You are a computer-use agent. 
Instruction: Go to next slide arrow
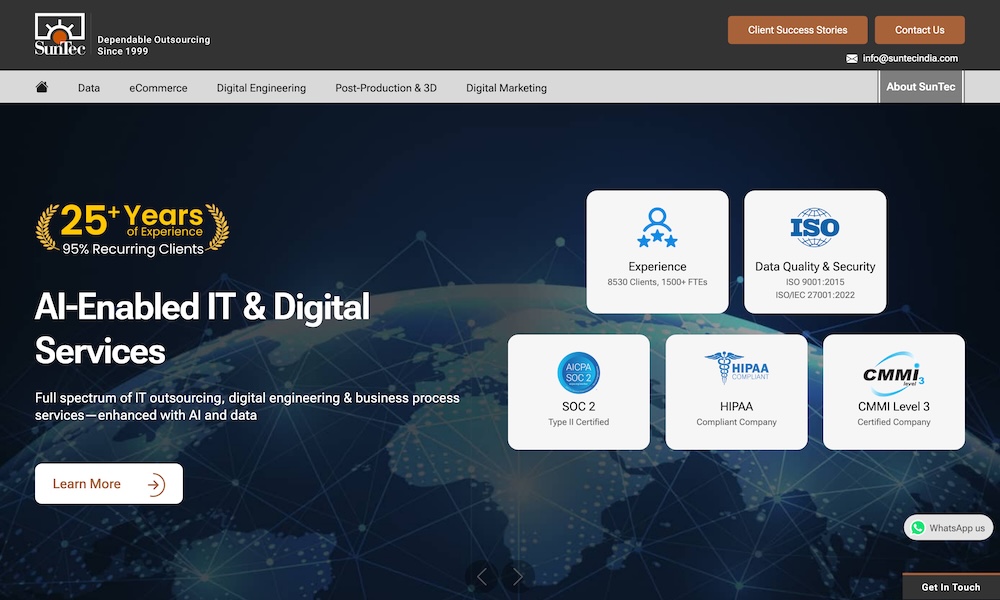[x=518, y=577]
